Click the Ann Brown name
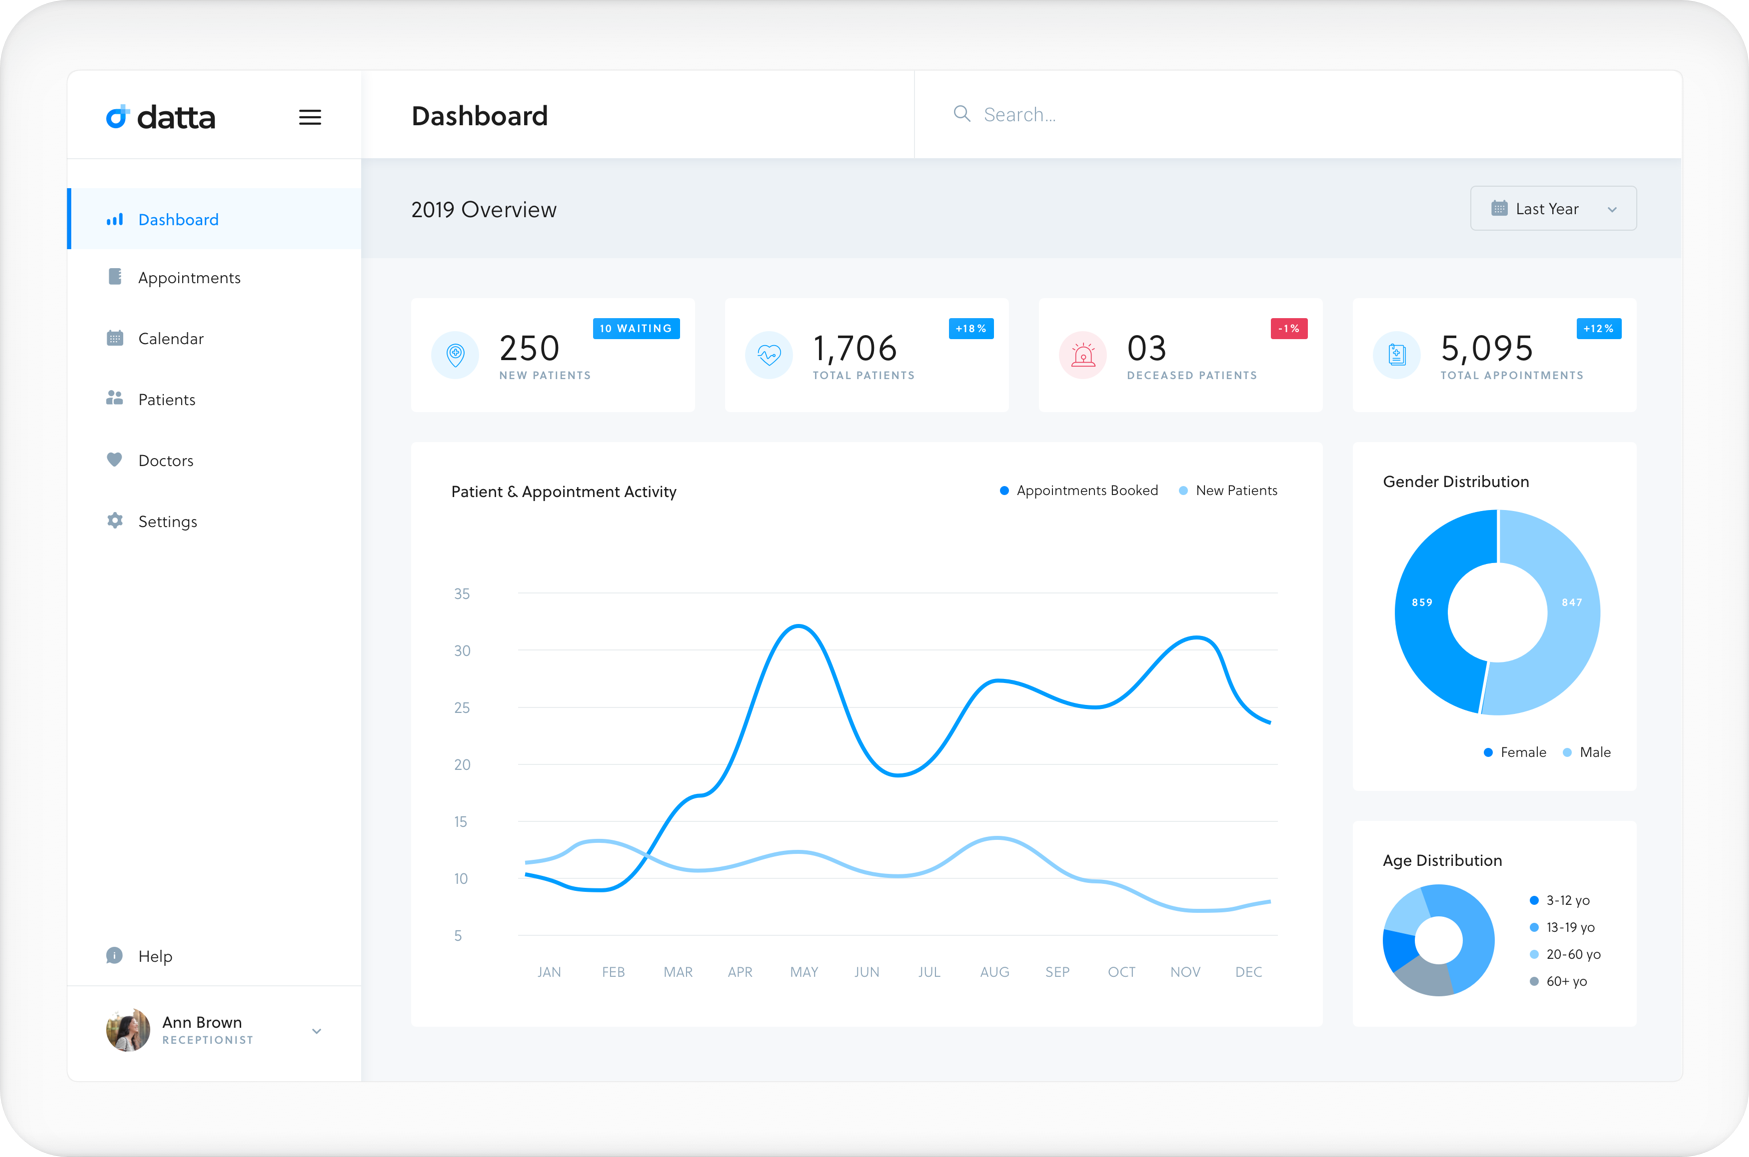The width and height of the screenshot is (1749, 1157). [202, 1022]
